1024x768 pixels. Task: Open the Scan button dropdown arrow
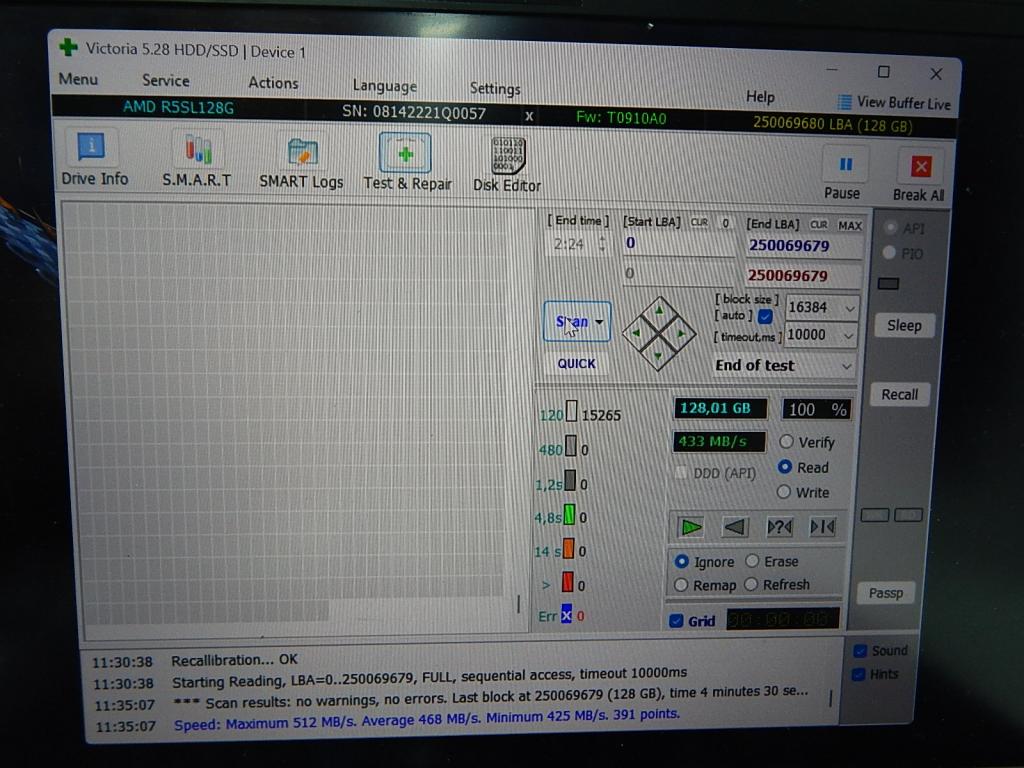[x=599, y=321]
